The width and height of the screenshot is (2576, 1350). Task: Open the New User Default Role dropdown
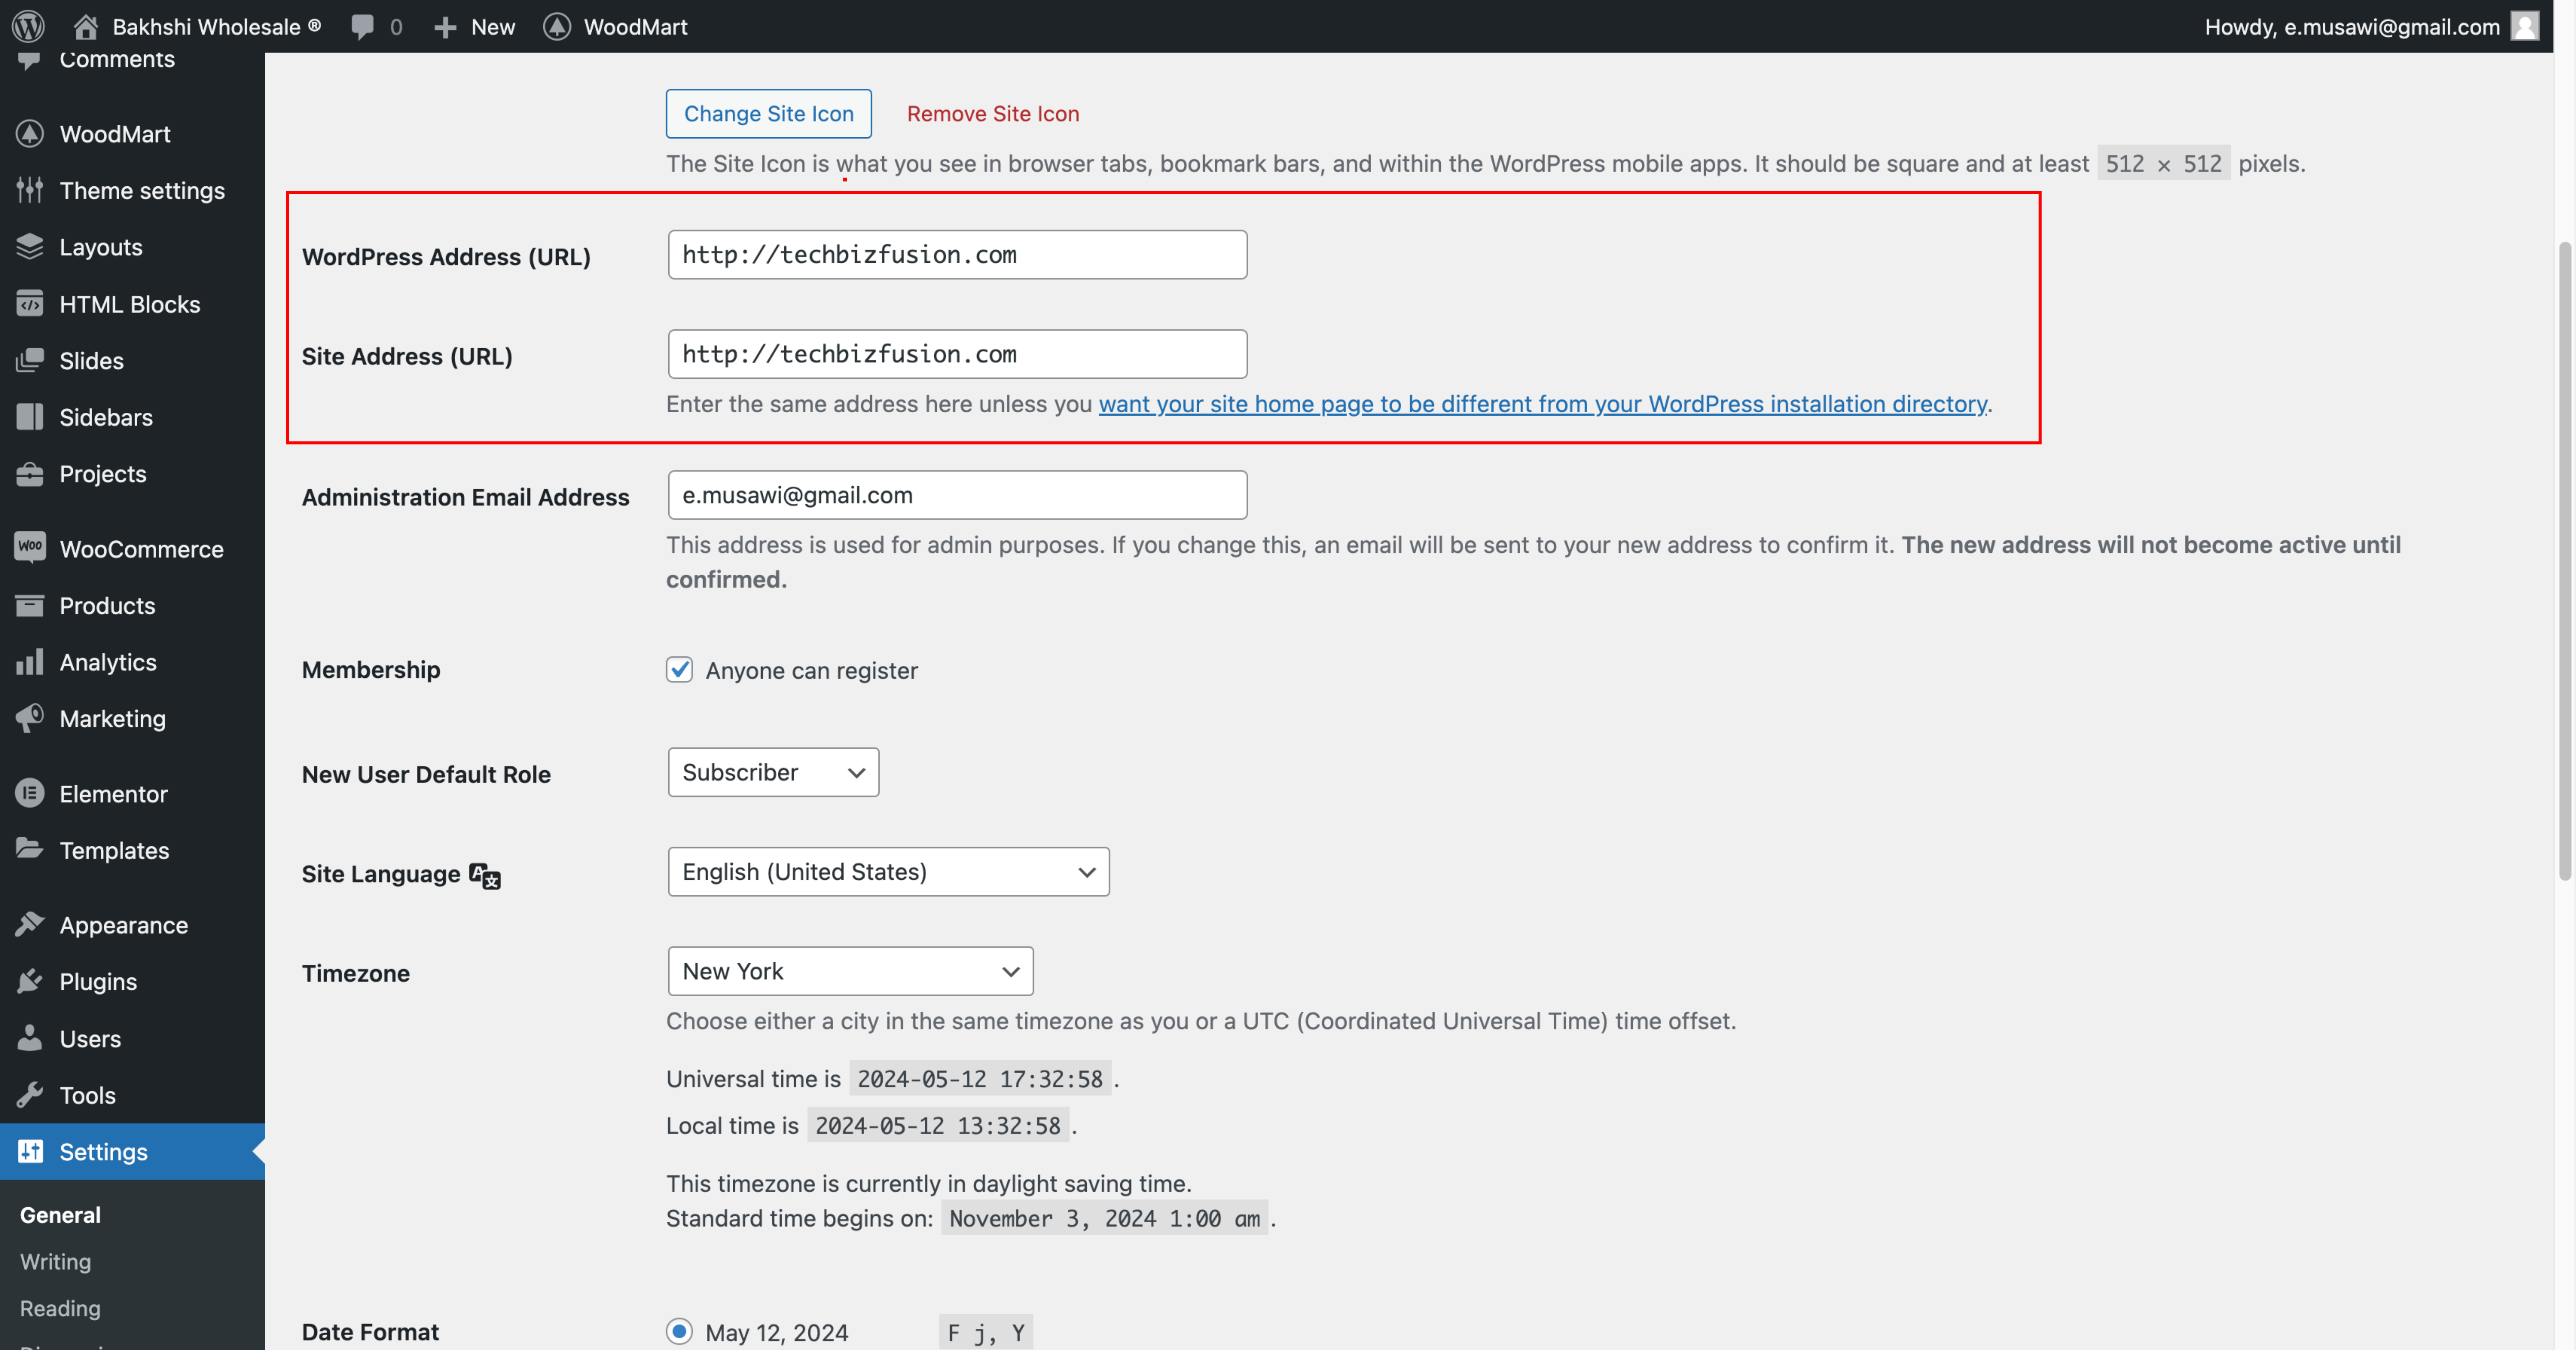[x=773, y=772]
